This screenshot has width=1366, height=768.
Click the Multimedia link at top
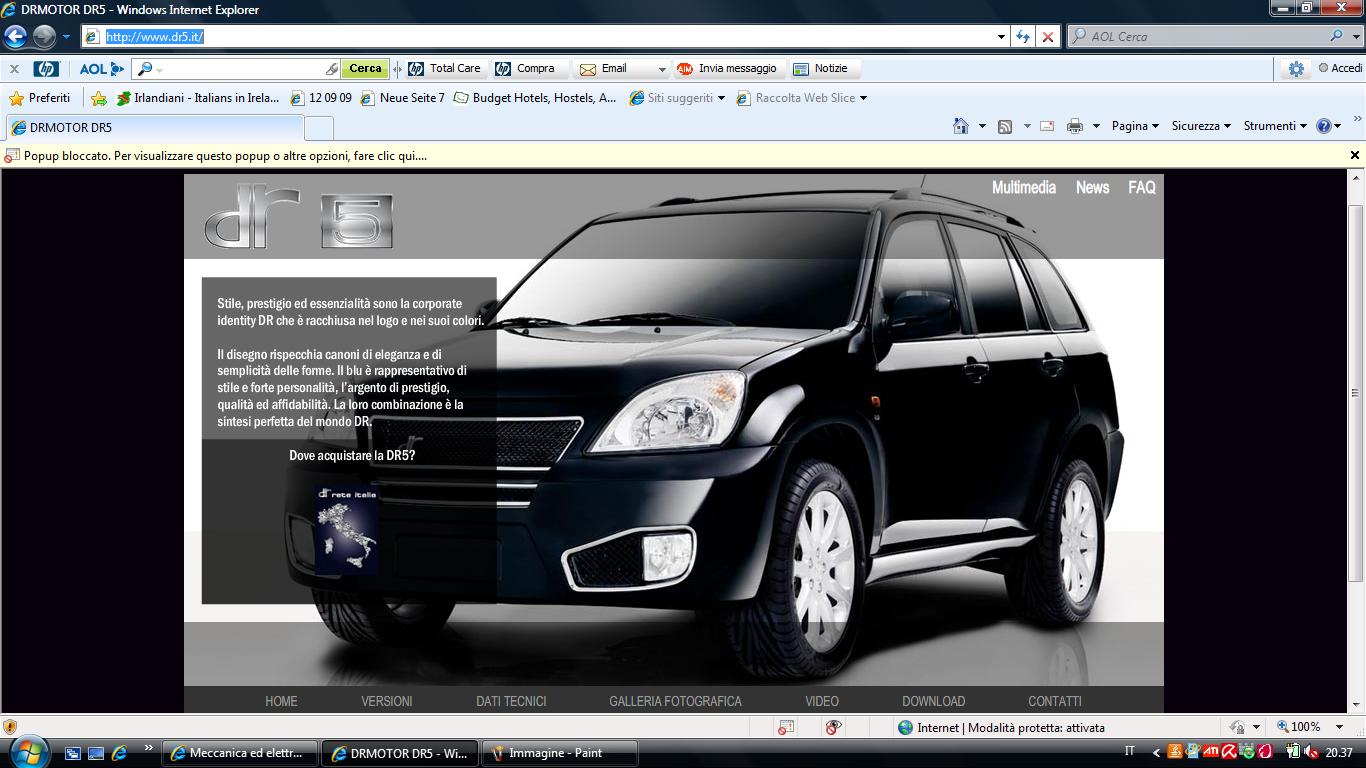pyautogui.click(x=1023, y=187)
